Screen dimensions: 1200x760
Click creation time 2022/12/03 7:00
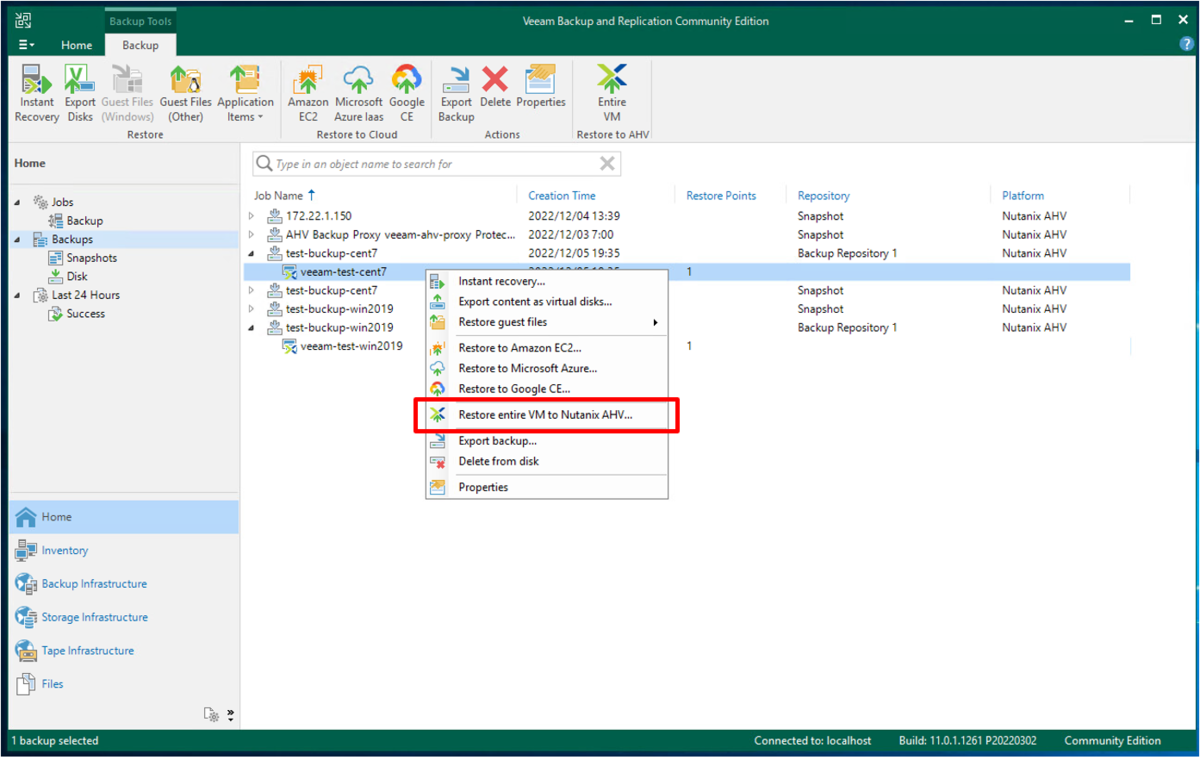(x=571, y=235)
